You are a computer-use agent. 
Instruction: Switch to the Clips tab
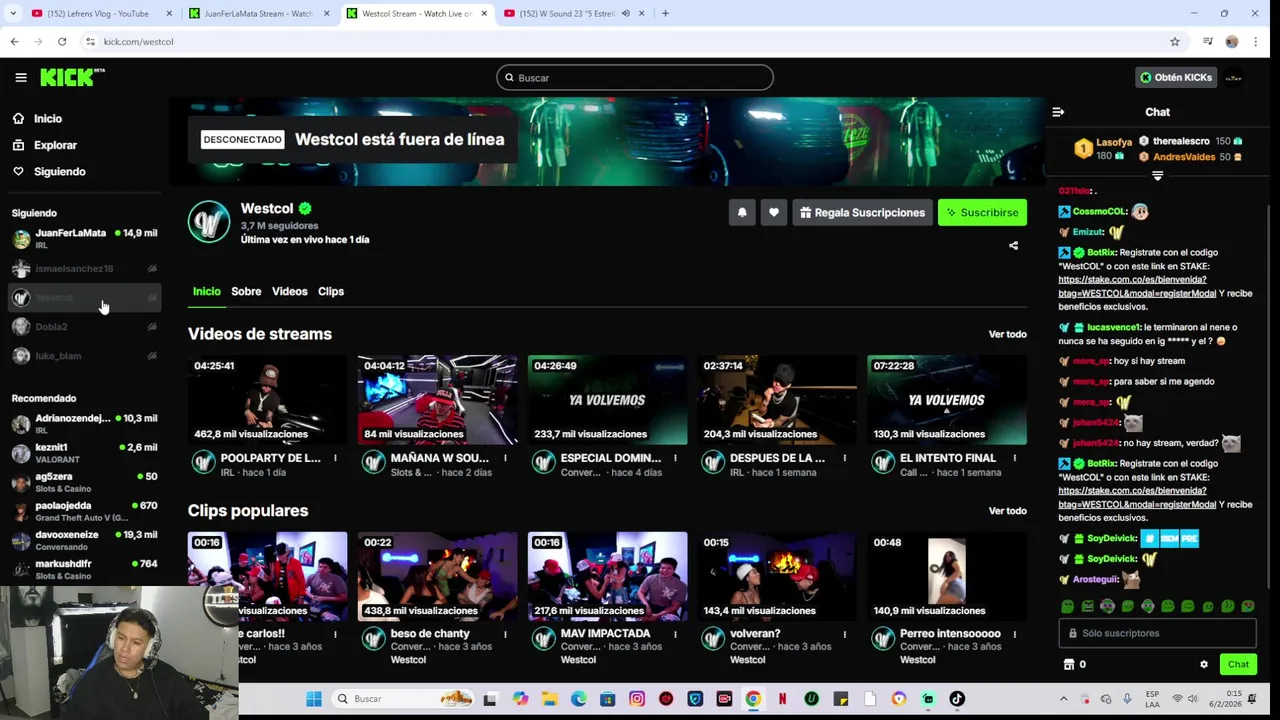[331, 292]
